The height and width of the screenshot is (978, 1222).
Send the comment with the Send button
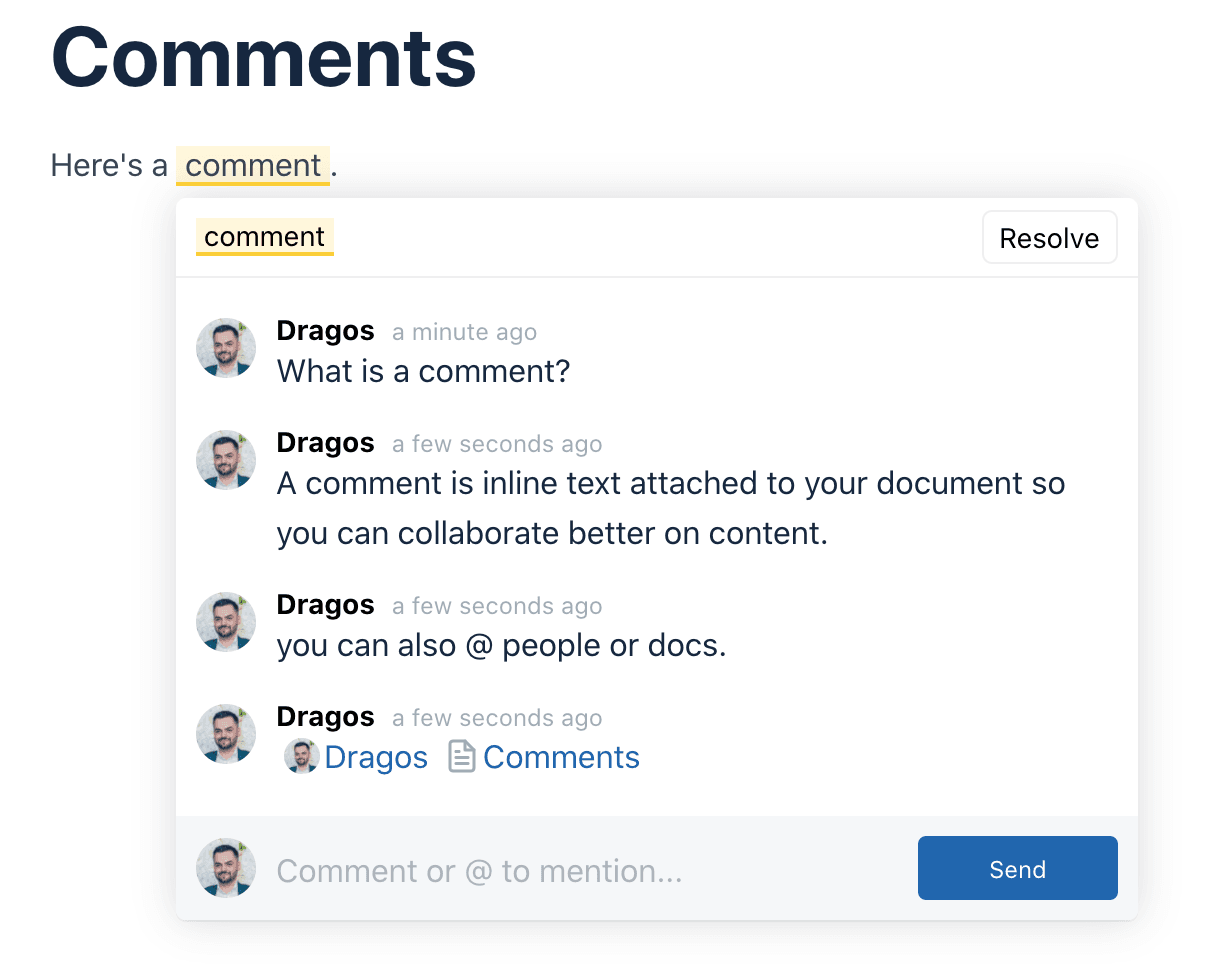click(1017, 869)
